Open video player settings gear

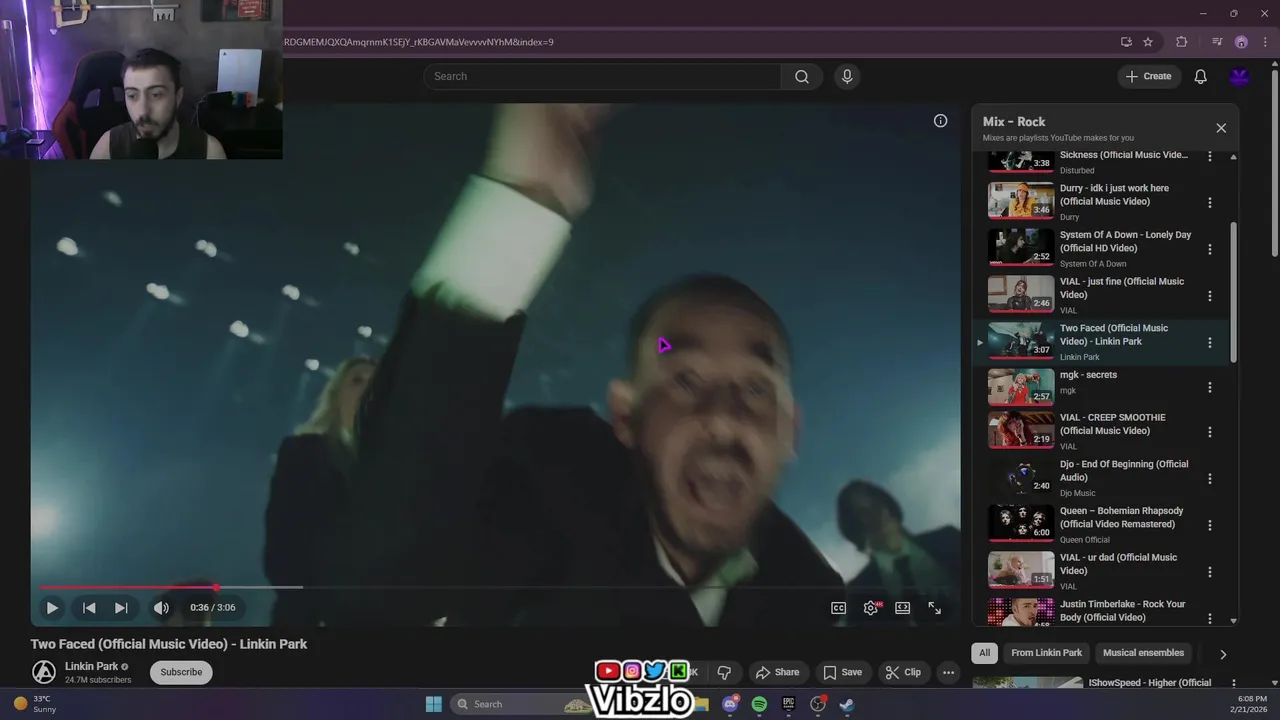tap(871, 607)
